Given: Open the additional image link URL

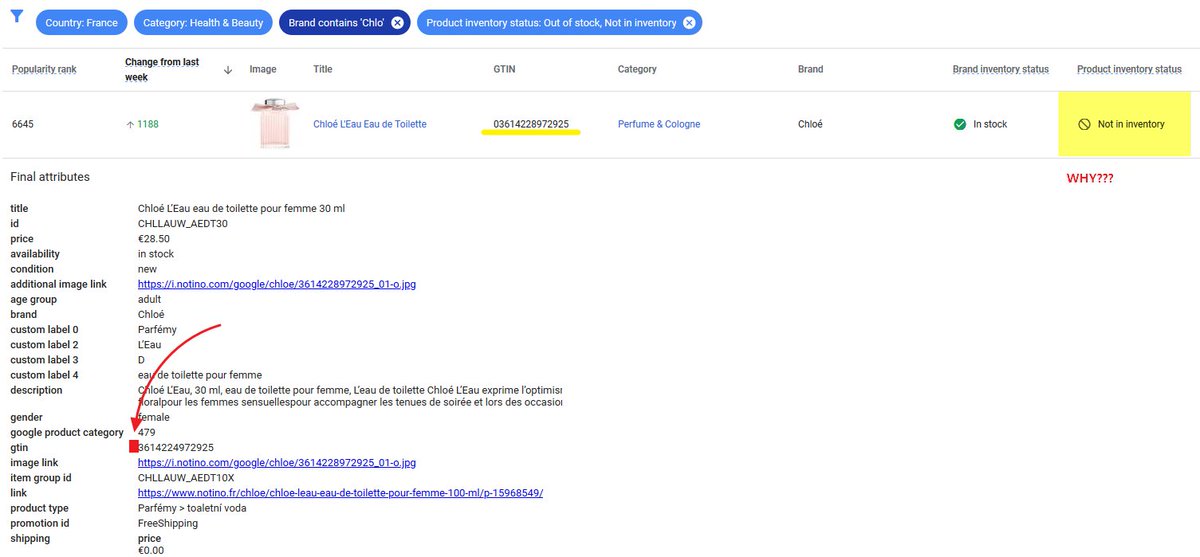Looking at the screenshot, I should coord(277,284).
